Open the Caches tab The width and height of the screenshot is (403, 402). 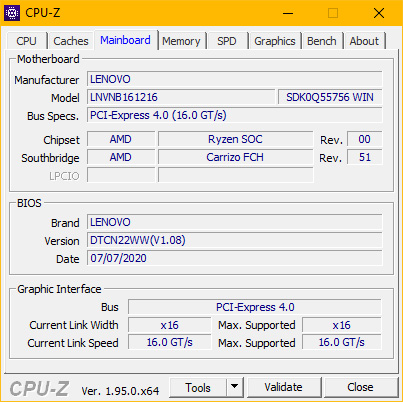(x=71, y=41)
